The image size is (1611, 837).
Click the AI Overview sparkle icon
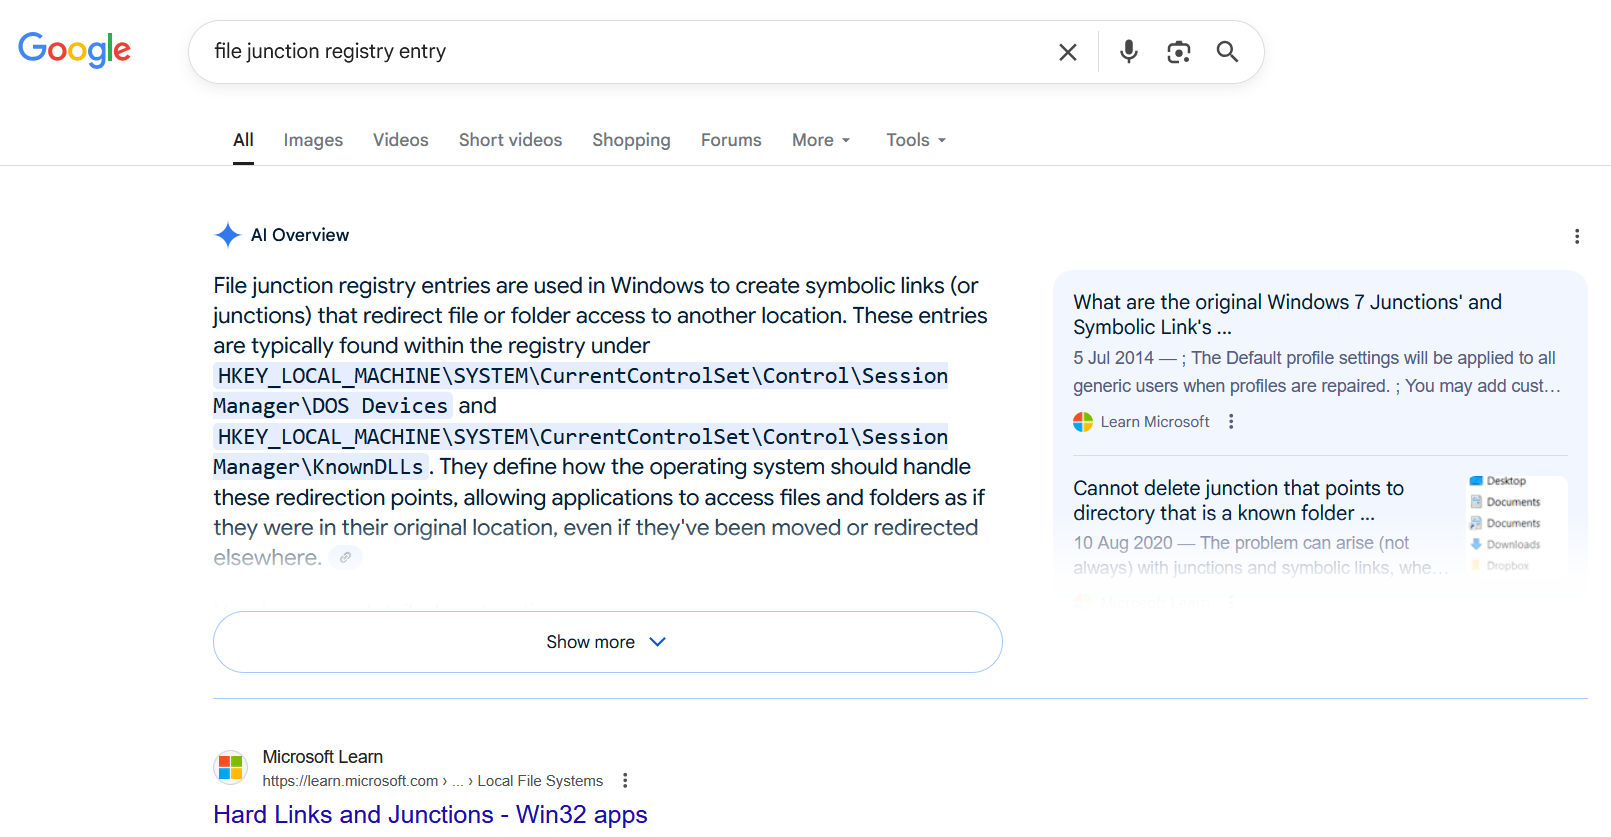tap(228, 235)
